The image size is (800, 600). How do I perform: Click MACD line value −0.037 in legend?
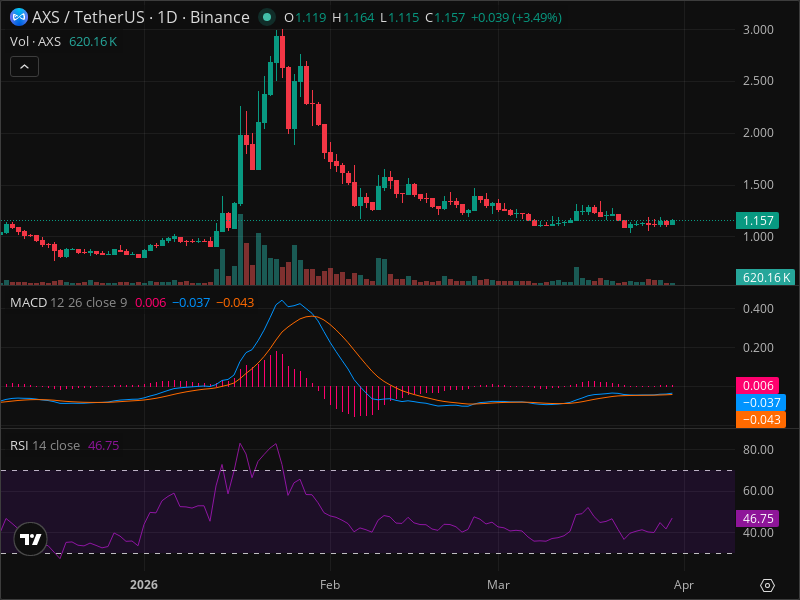tap(191, 303)
